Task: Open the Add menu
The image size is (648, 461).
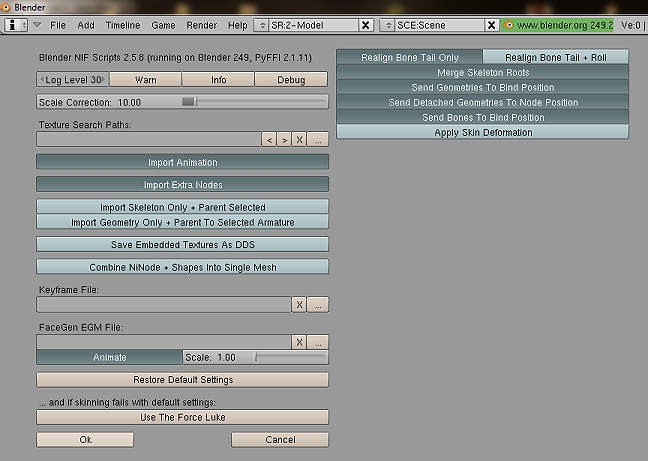Action: [86, 25]
